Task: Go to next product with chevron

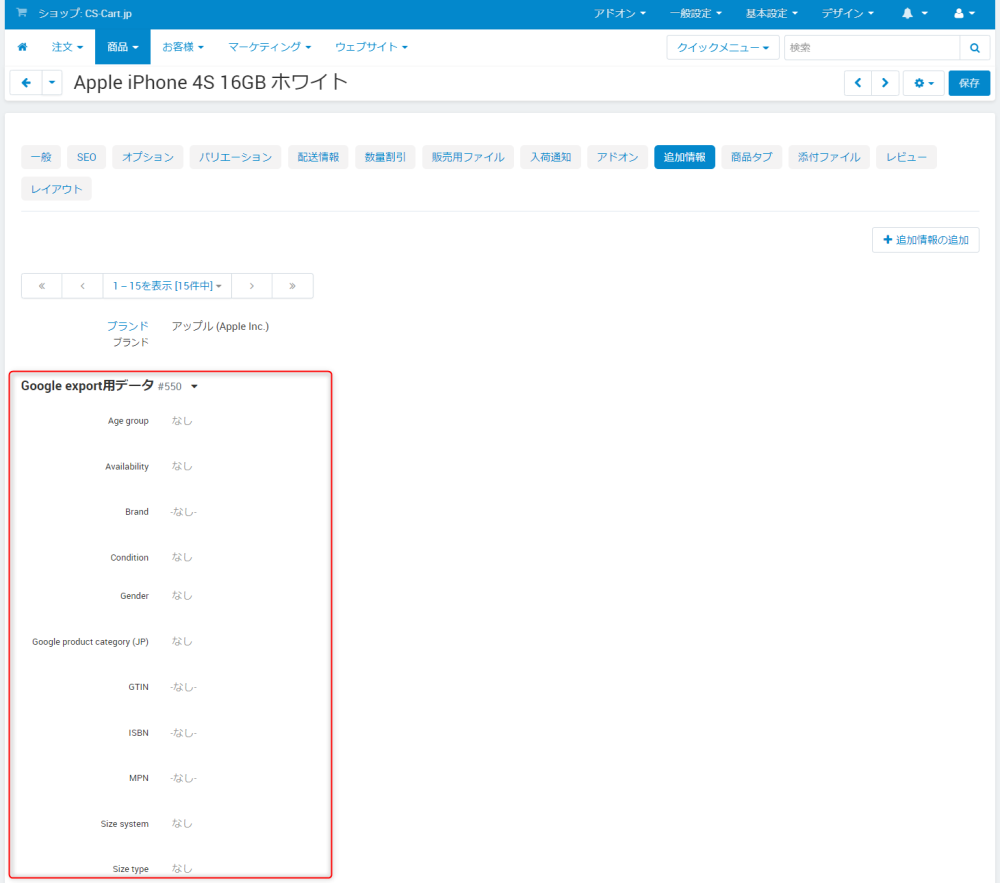Action: click(x=885, y=83)
